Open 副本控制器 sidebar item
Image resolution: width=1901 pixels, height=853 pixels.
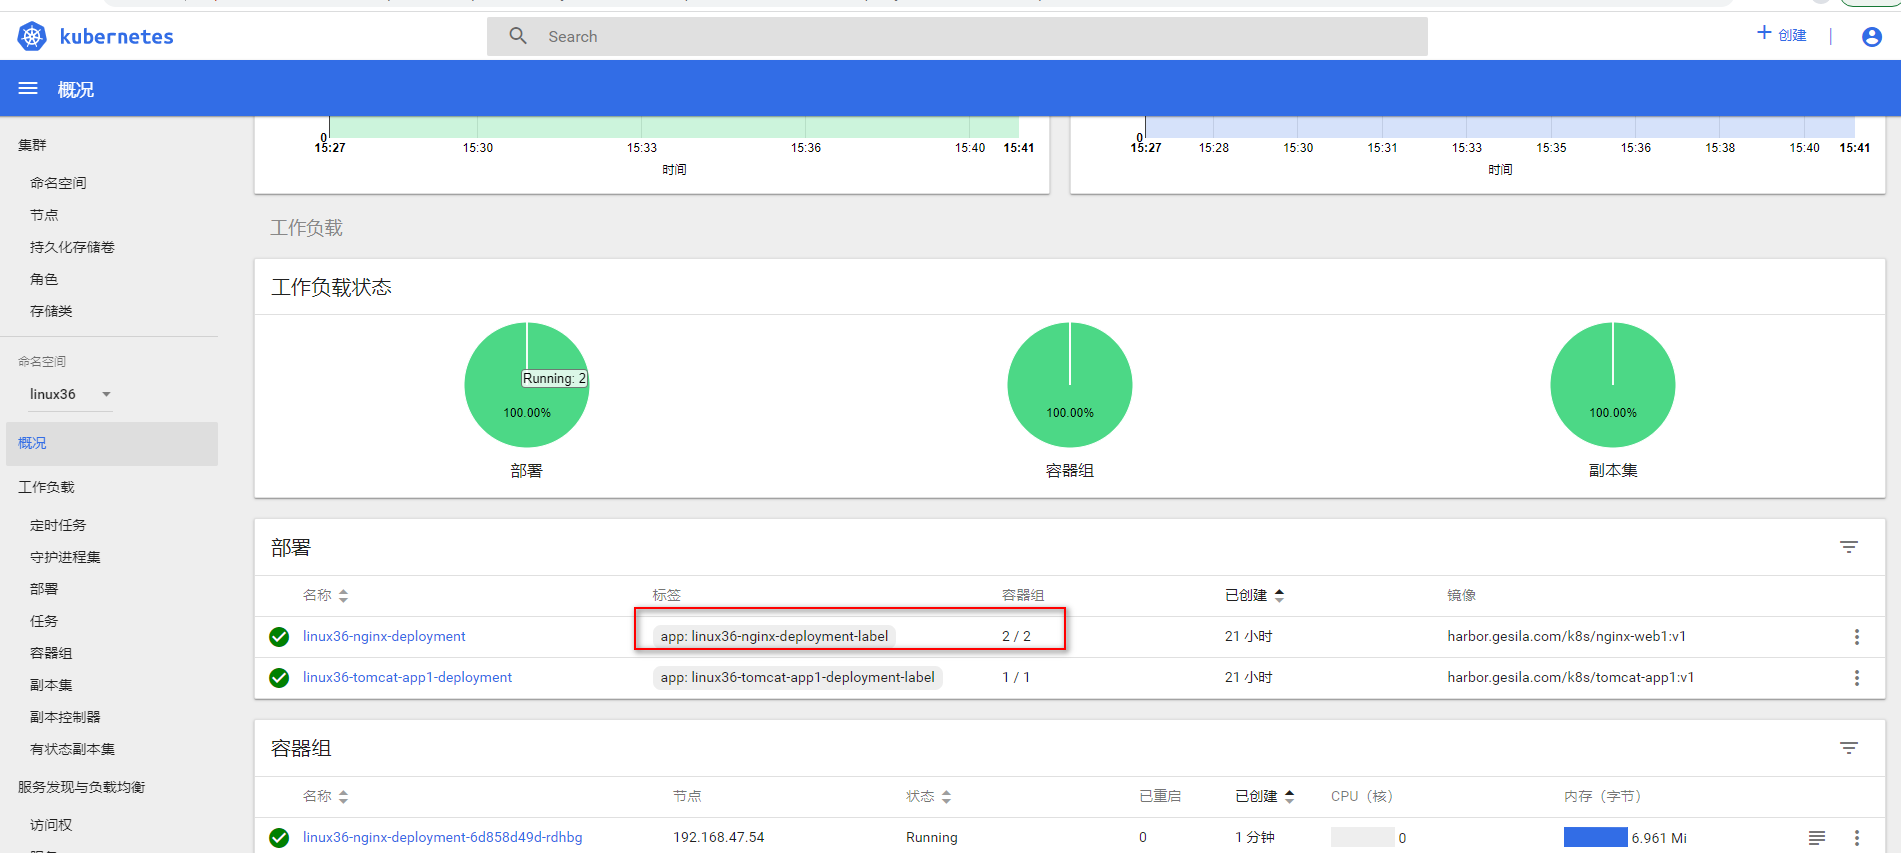(x=65, y=717)
